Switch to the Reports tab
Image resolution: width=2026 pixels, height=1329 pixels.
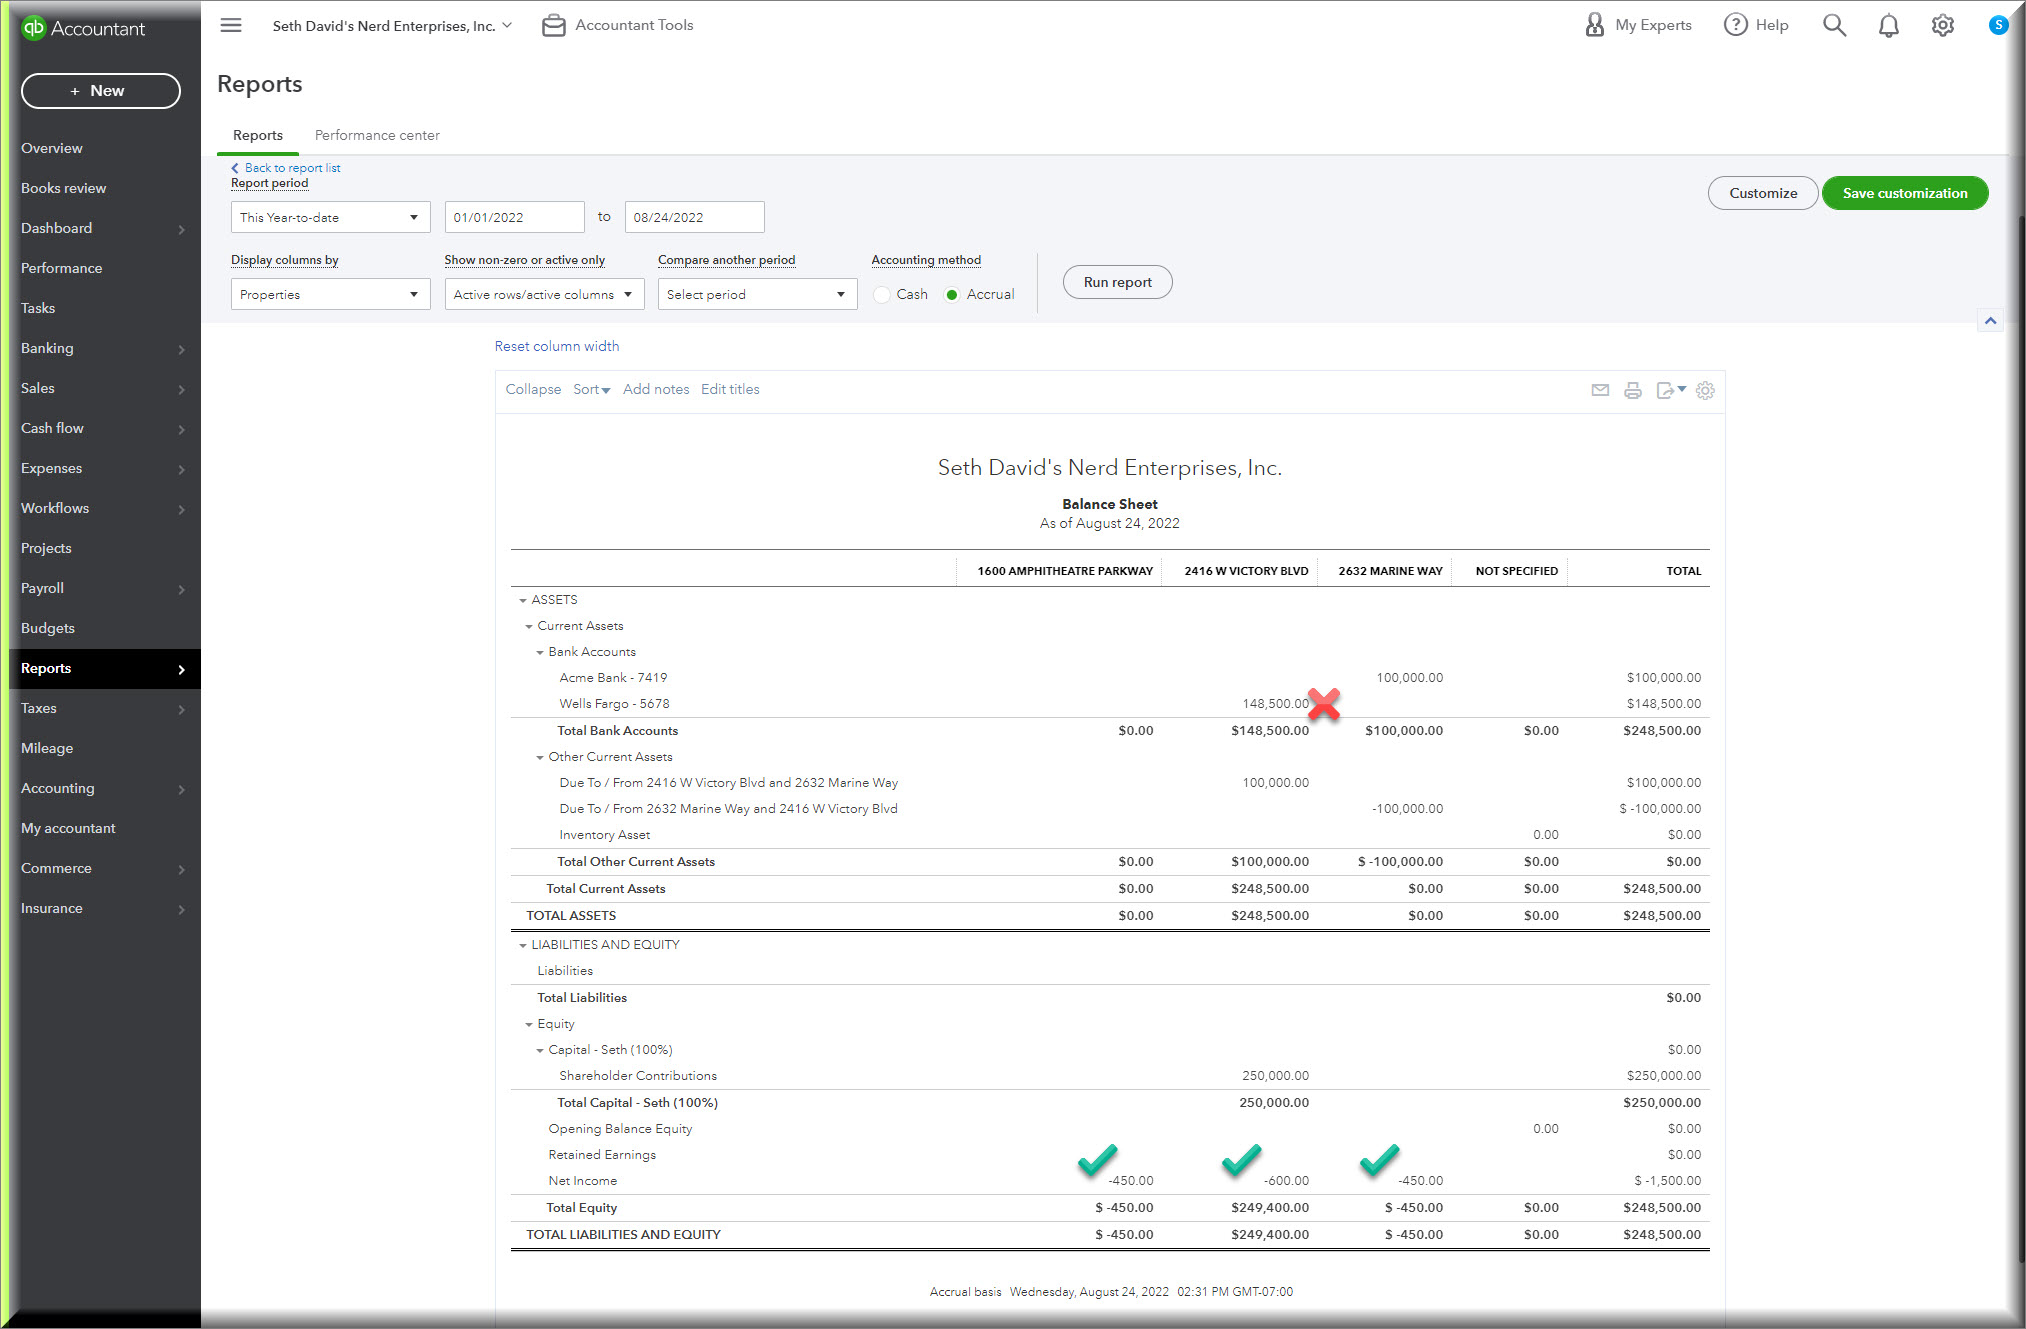tap(257, 135)
